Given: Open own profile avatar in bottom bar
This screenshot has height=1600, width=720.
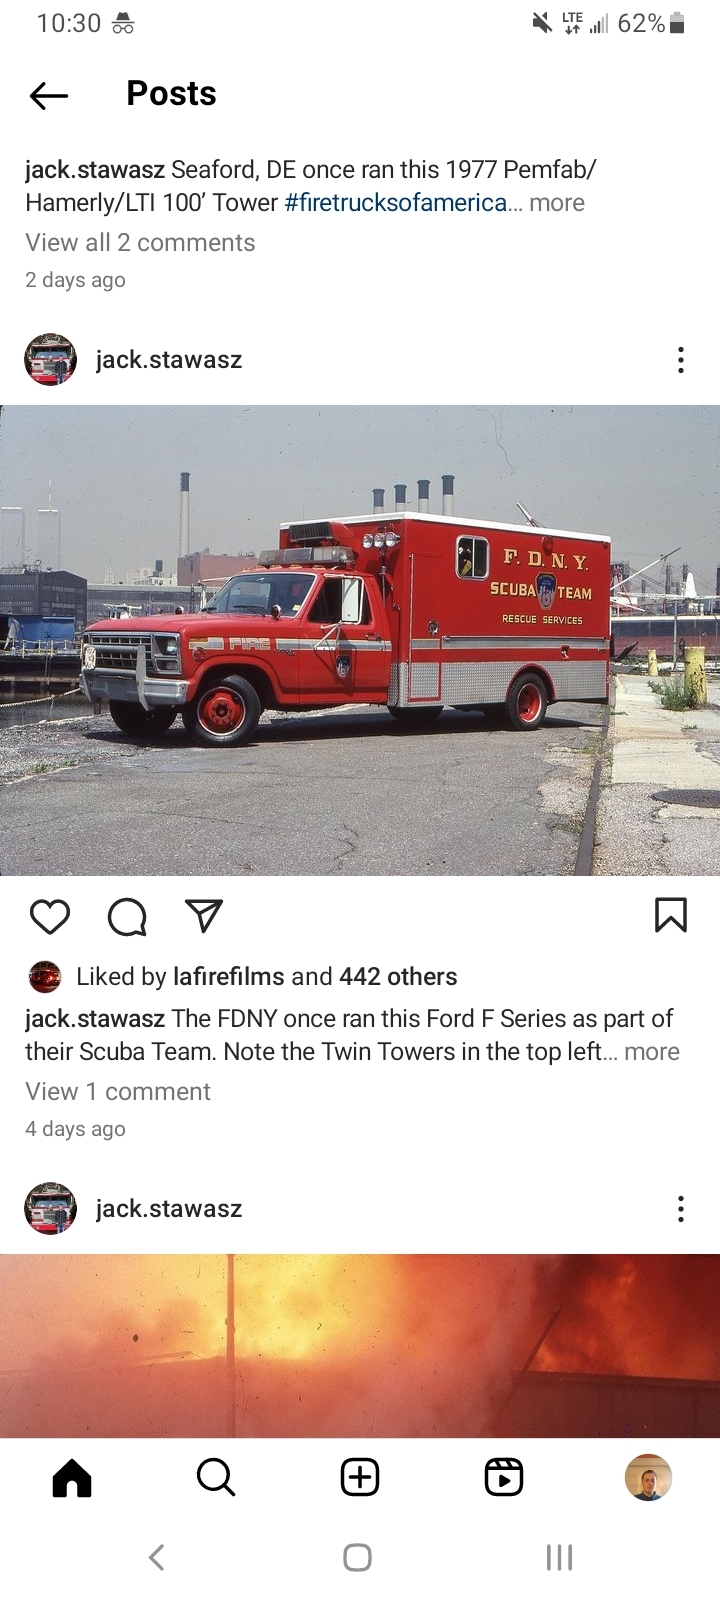Looking at the screenshot, I should coord(648,1477).
